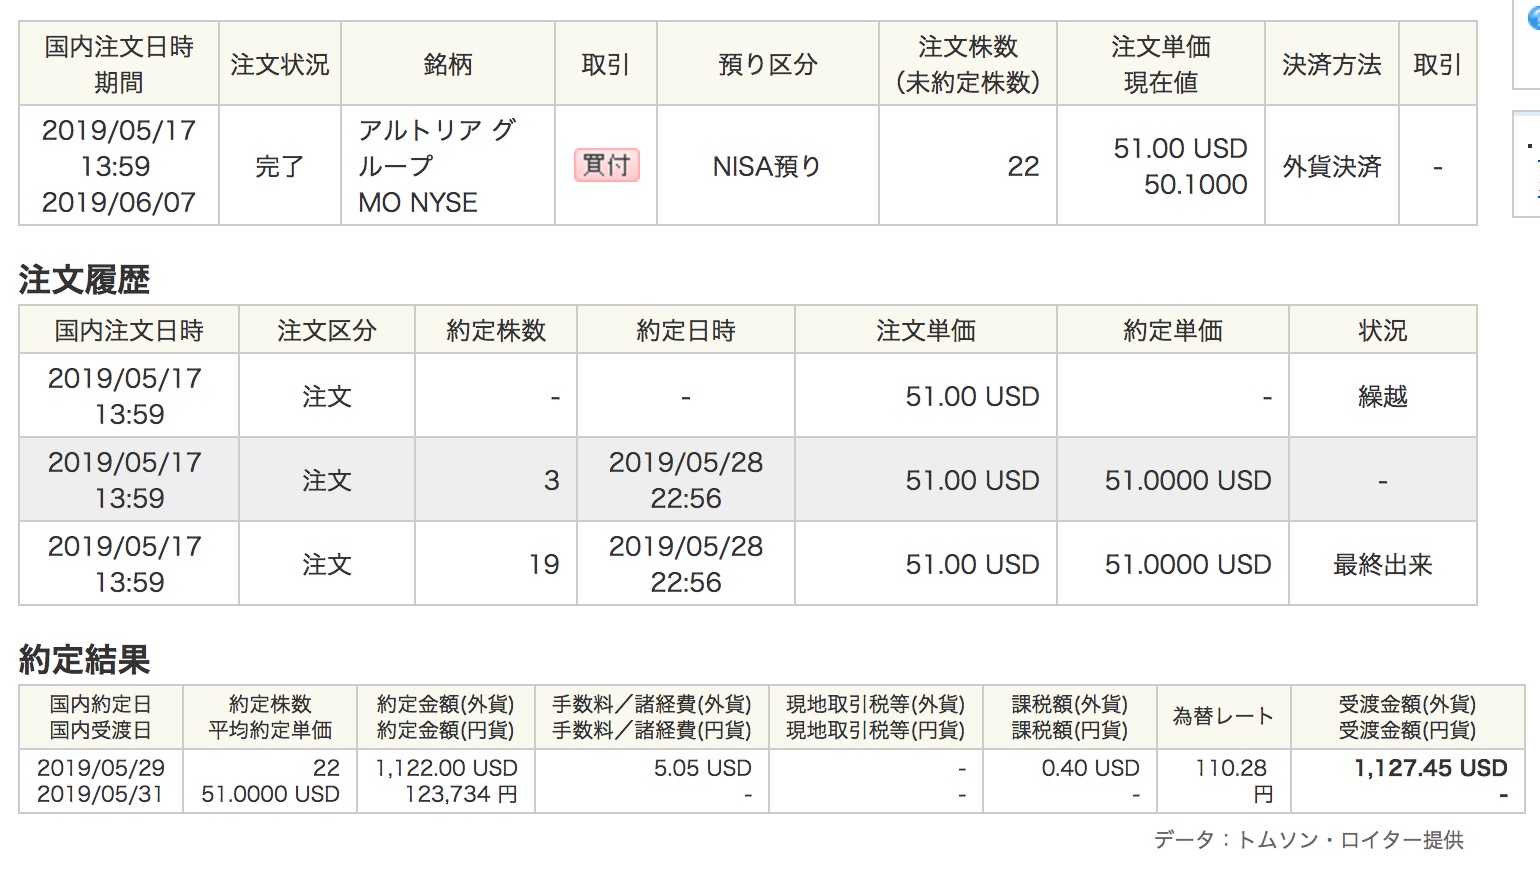Click the 注文単価 現在値 header
The height and width of the screenshot is (894, 1540).
tap(1161, 64)
